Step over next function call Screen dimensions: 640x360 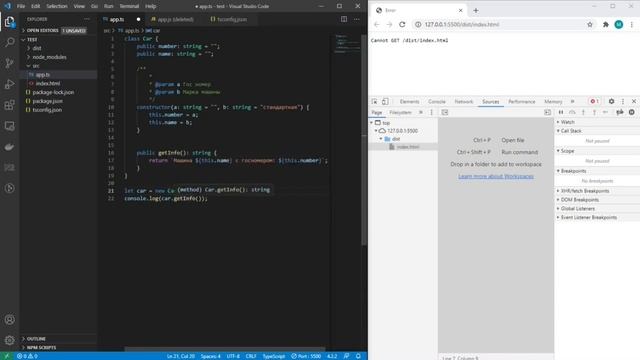572,112
